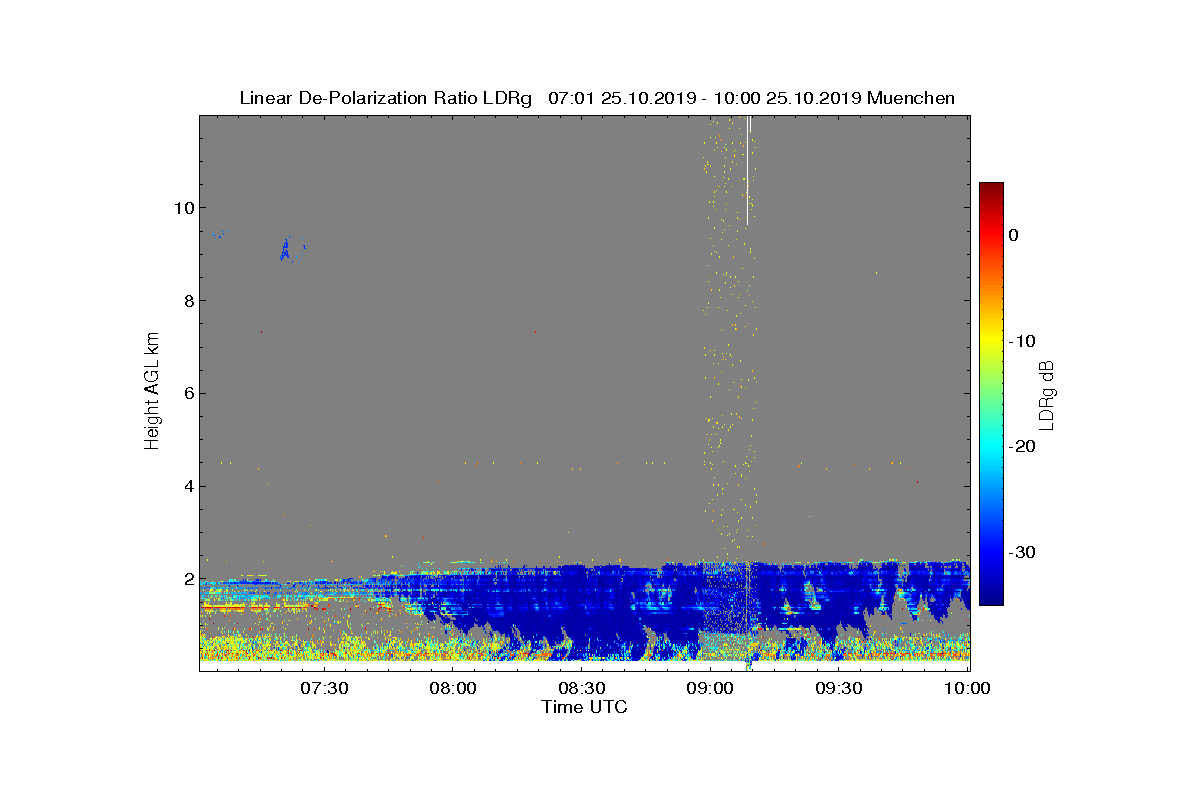Click the 10:00 time tick label
This screenshot has width=1200, height=800.
pyautogui.click(x=968, y=689)
